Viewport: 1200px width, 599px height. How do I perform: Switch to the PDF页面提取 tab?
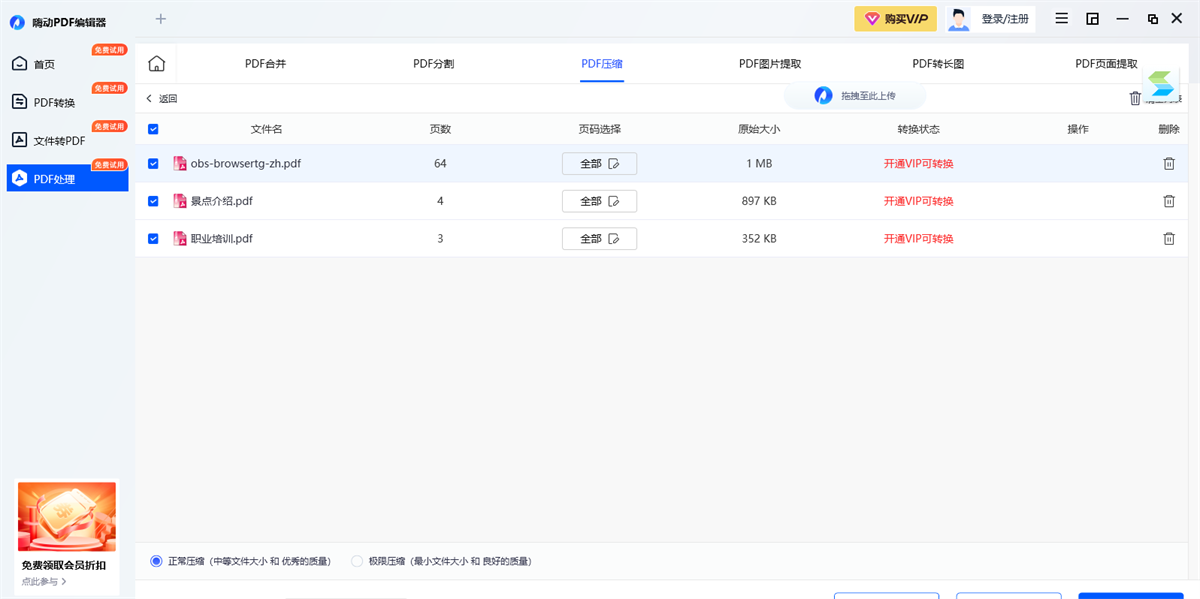pos(1106,64)
